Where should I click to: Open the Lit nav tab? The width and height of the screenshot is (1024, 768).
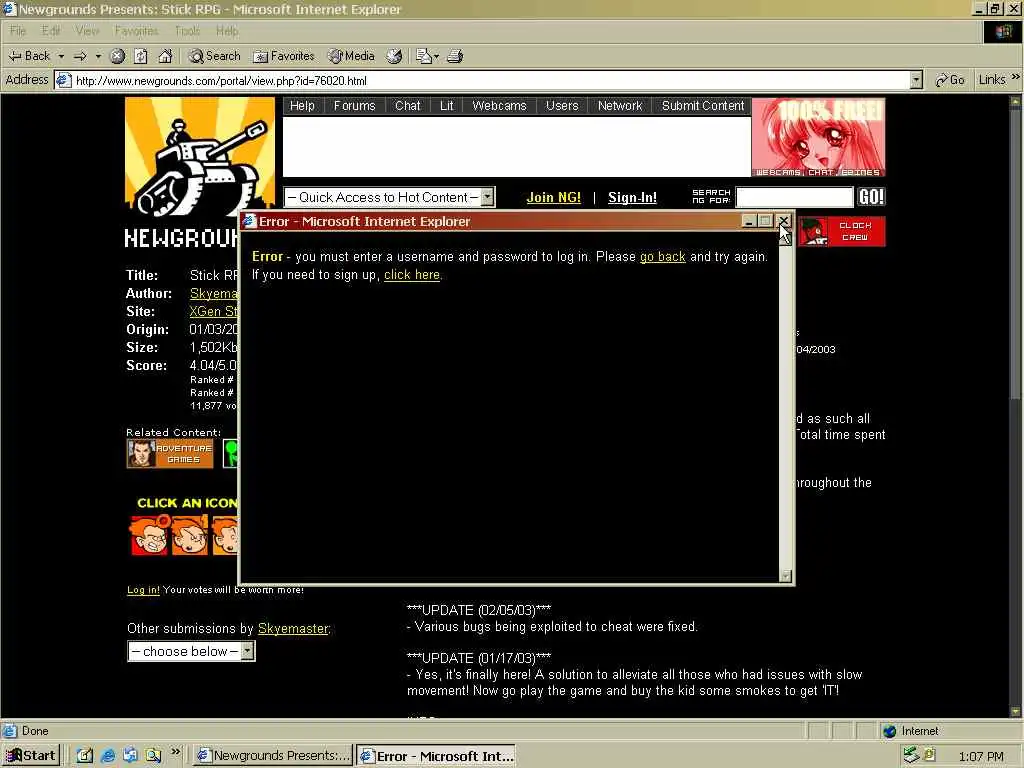tap(447, 106)
